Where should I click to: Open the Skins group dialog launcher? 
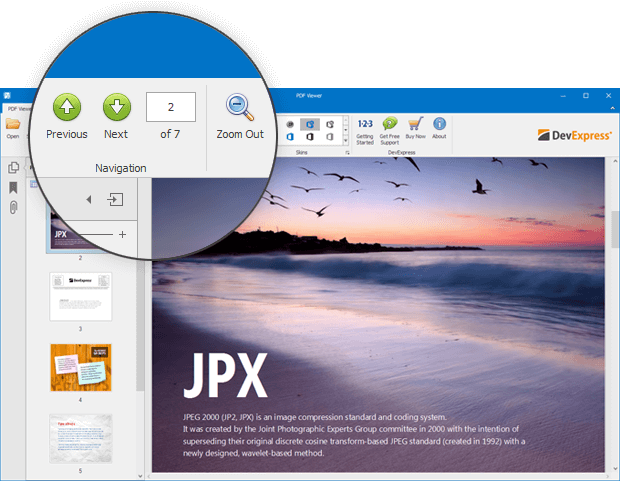click(x=348, y=153)
